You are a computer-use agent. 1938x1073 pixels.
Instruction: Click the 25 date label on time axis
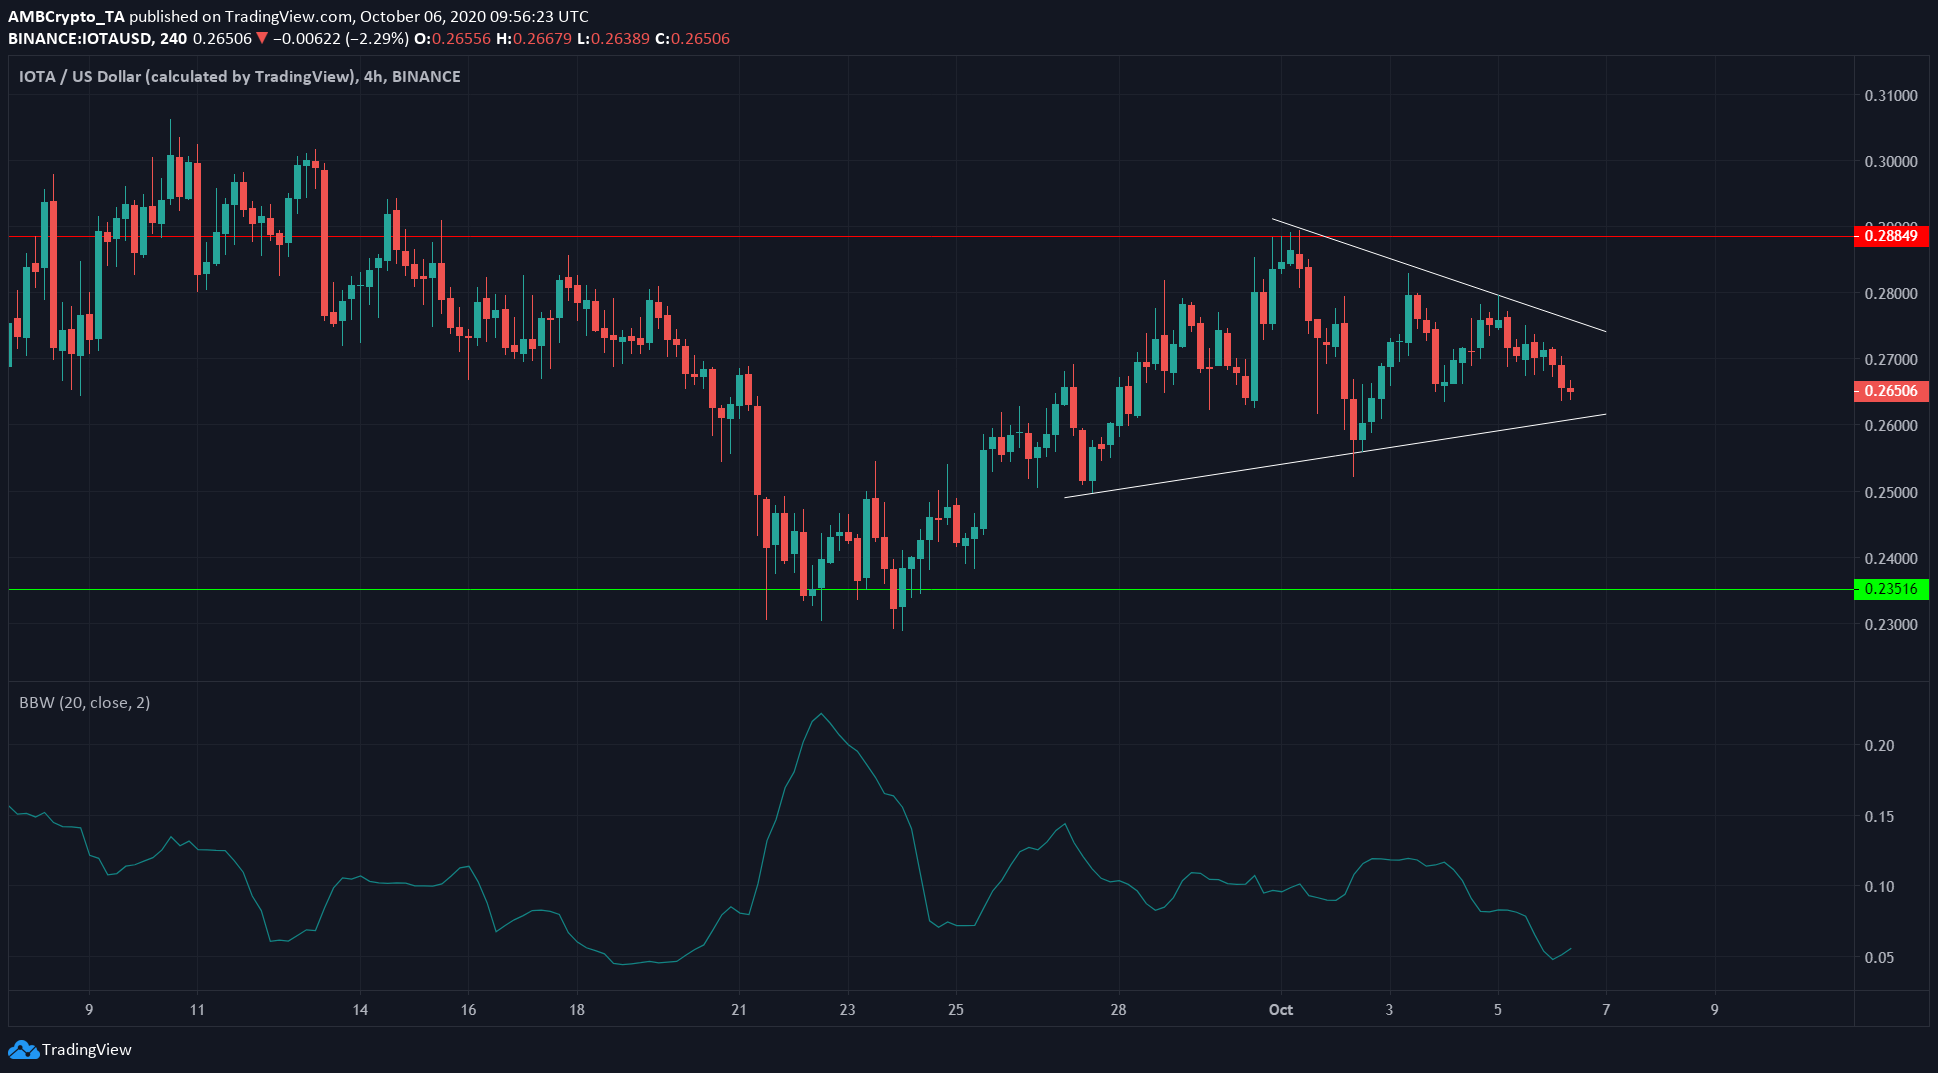956,1010
